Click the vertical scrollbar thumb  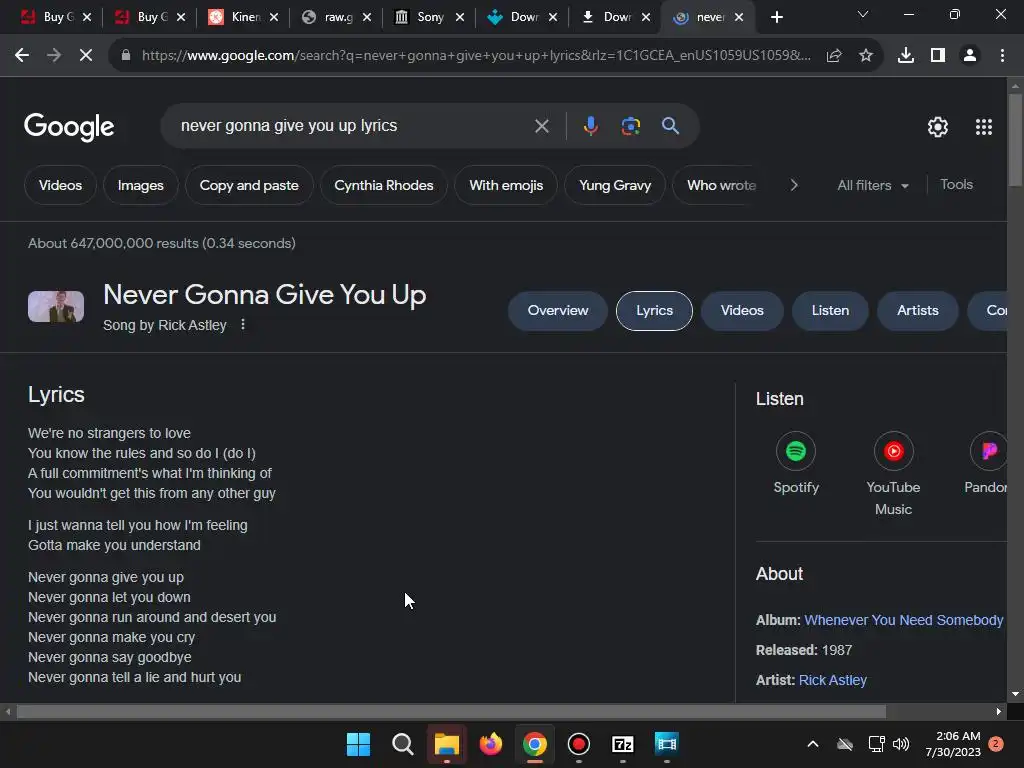coord(1015,140)
